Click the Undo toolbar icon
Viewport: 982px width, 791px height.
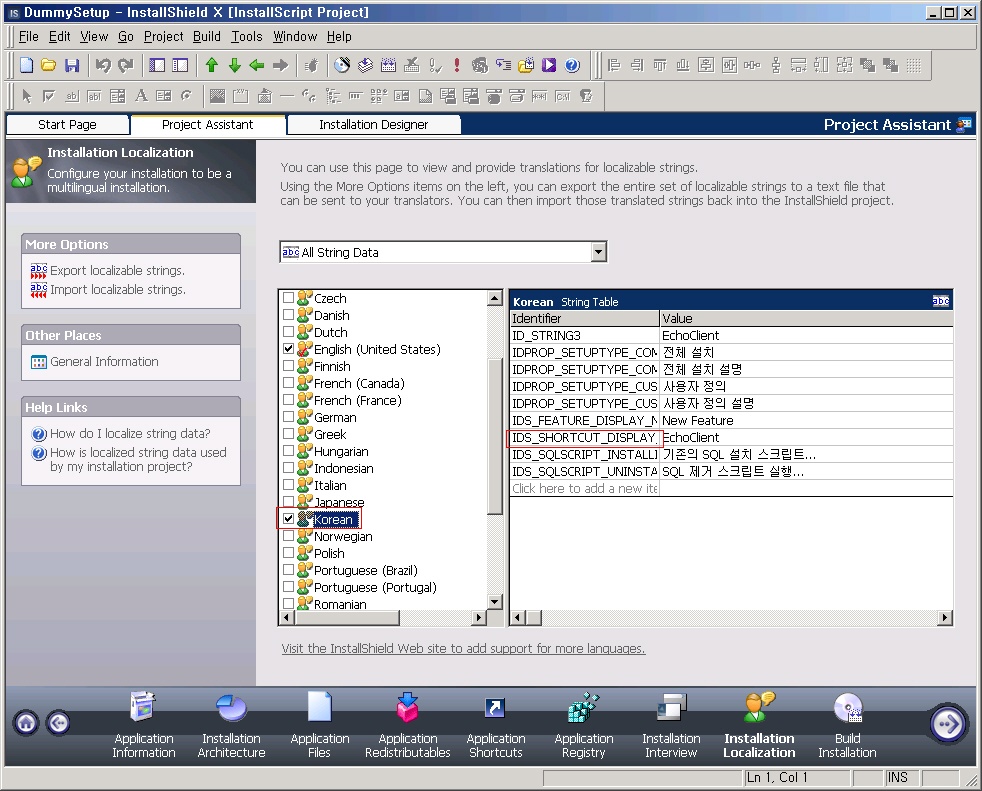coord(103,65)
